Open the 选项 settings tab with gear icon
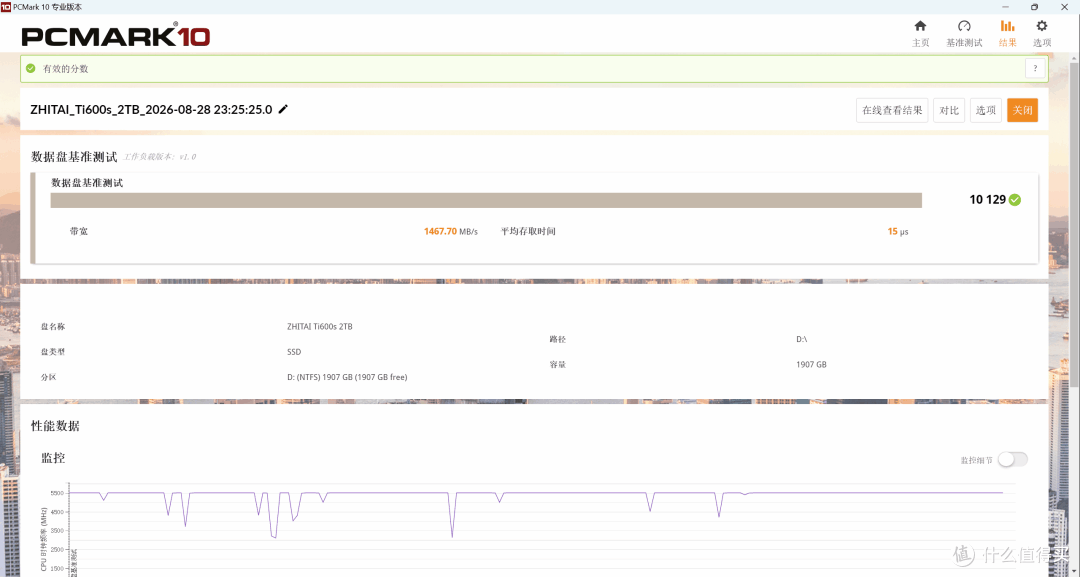Viewport: 1080px width, 577px height. (x=1041, y=33)
